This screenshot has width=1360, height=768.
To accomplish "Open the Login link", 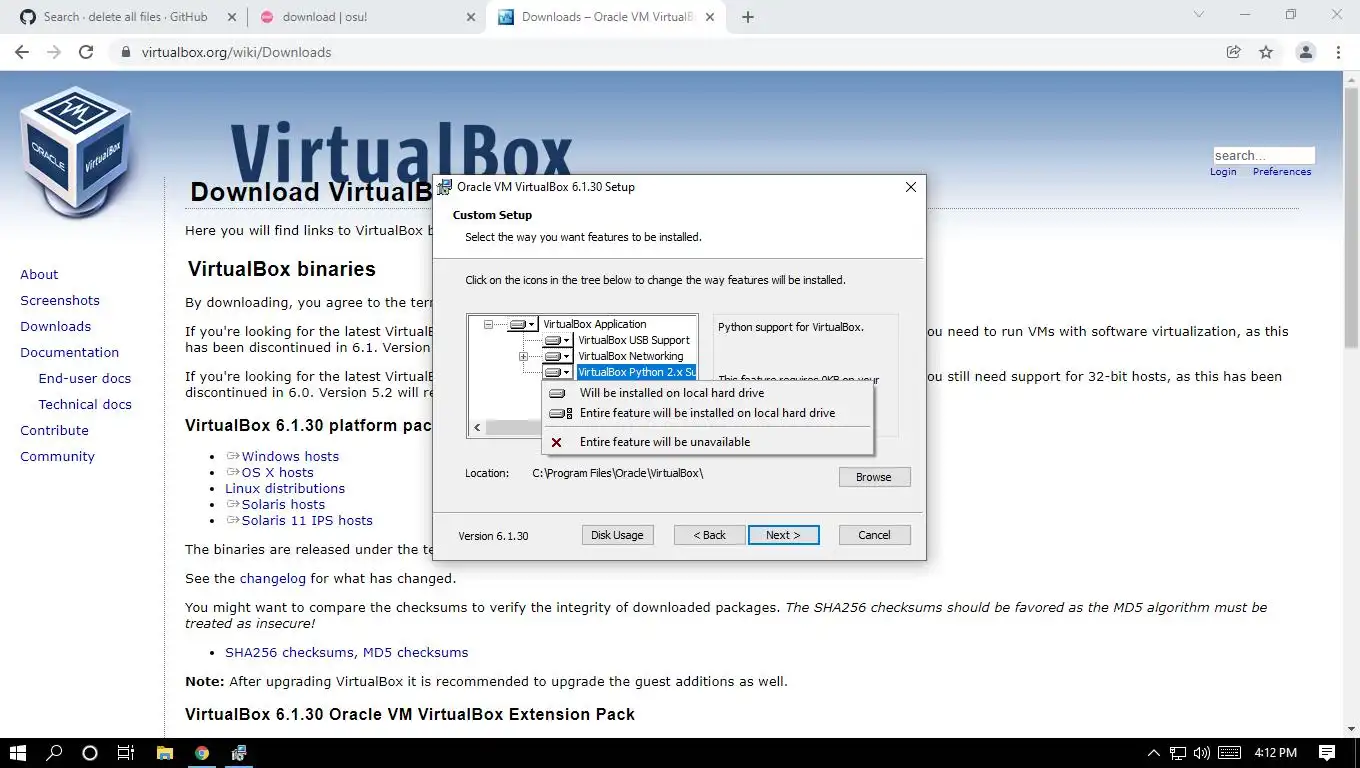I will pyautogui.click(x=1223, y=172).
